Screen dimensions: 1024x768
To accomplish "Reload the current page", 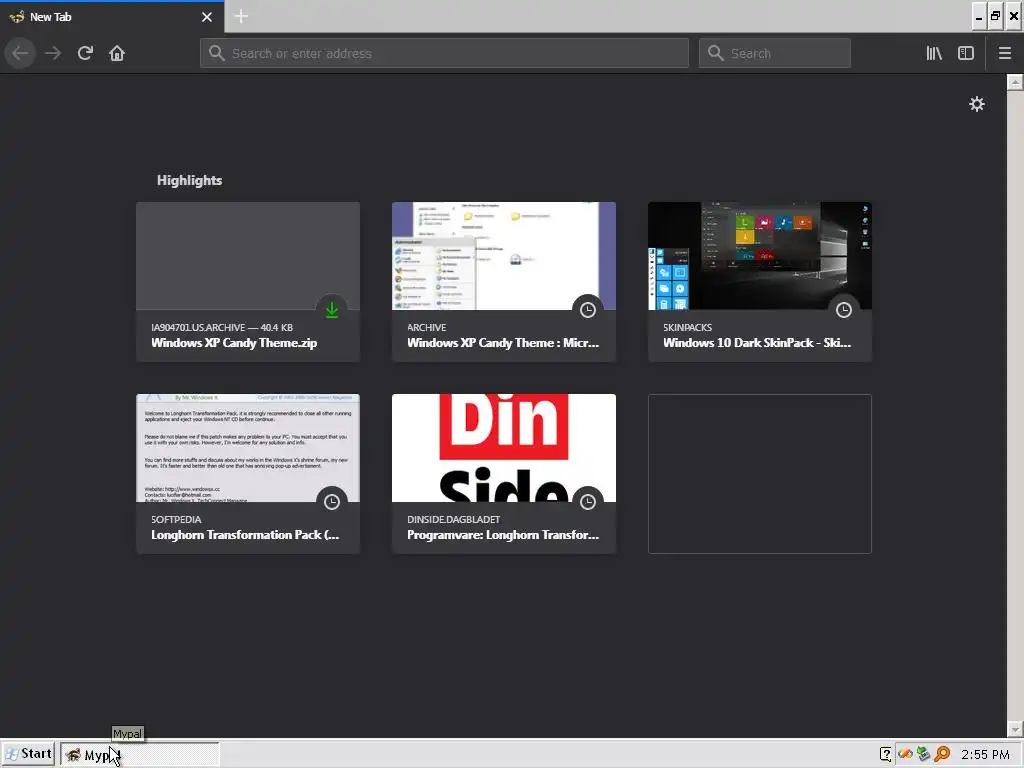I will tap(85, 53).
